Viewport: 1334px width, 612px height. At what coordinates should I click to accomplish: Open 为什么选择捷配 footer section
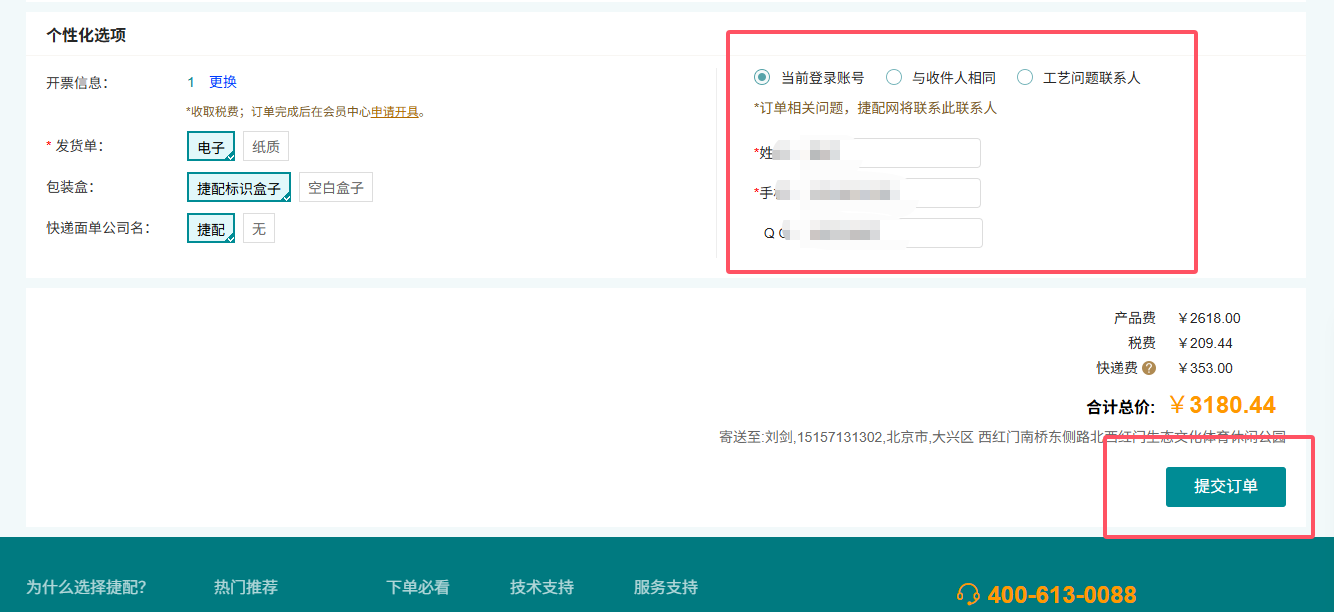[86, 587]
